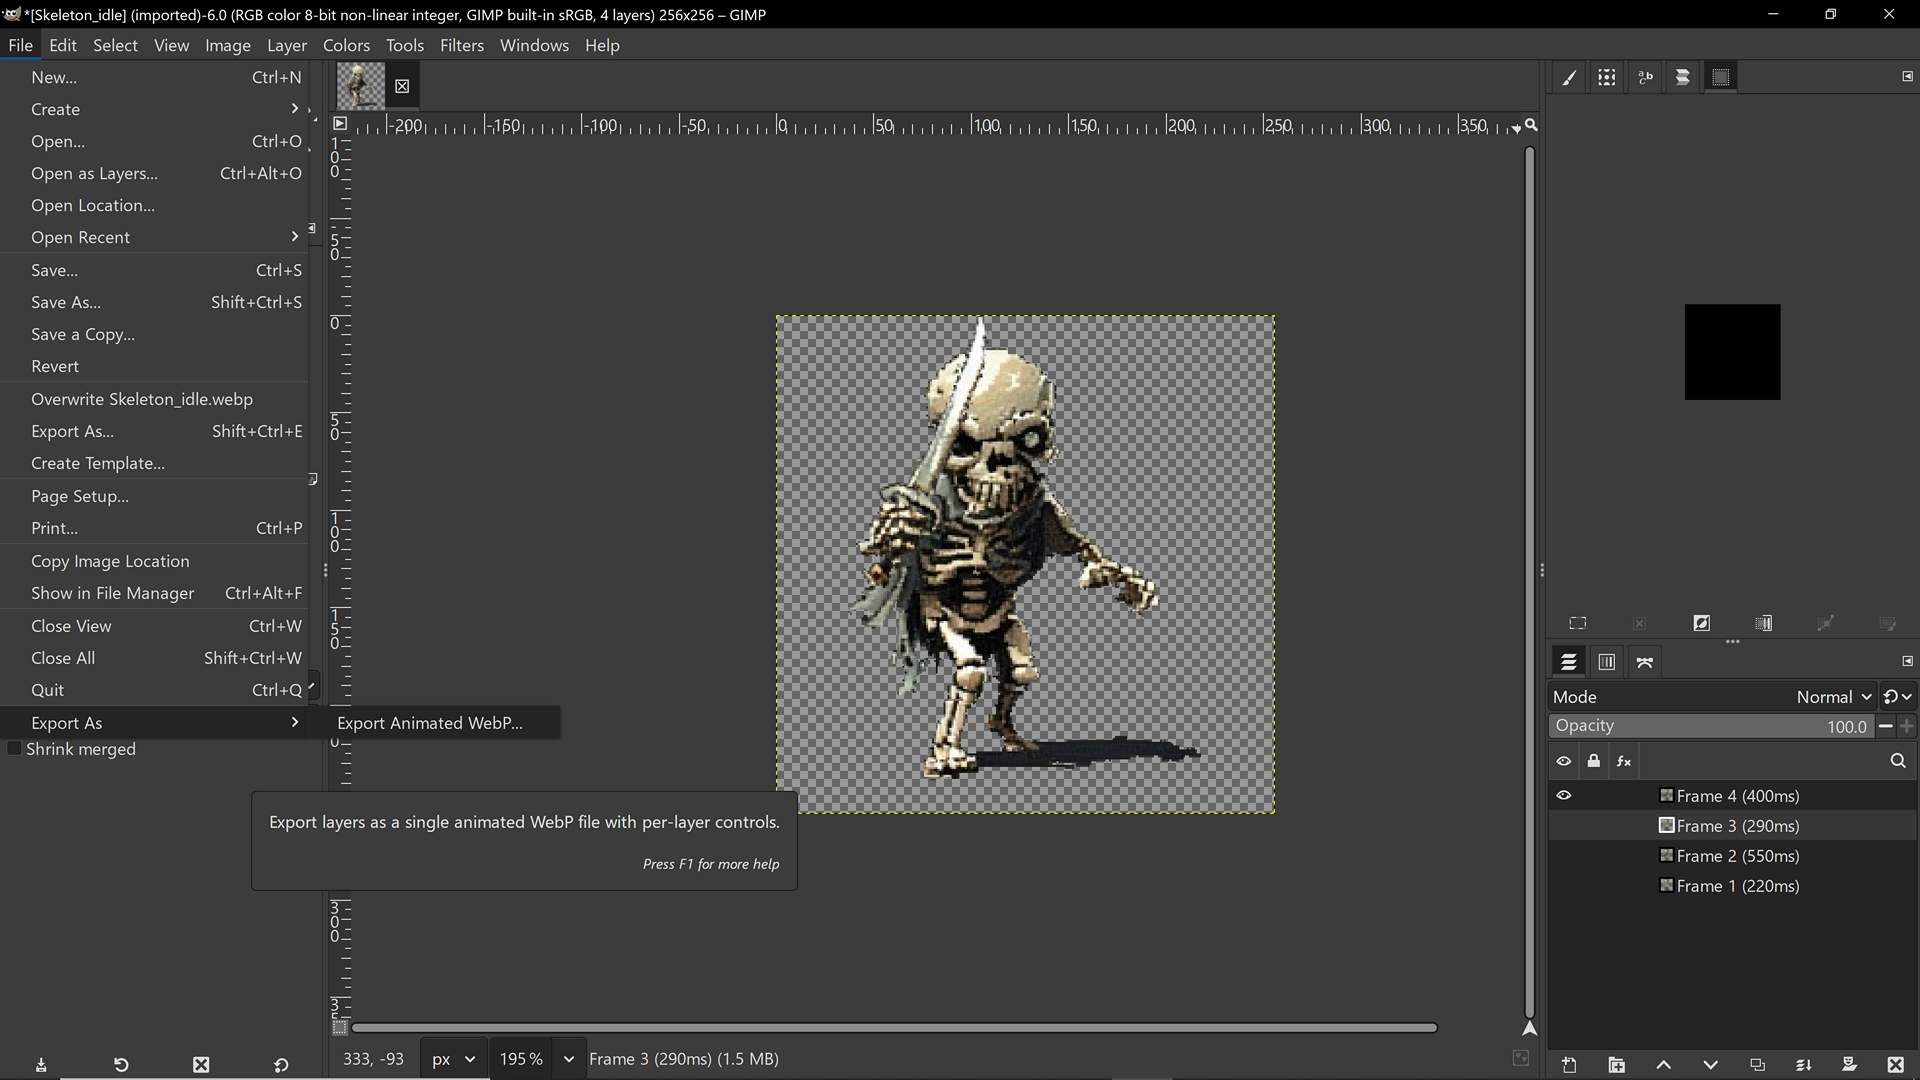The width and height of the screenshot is (1920, 1080).
Task: Click the horizontal canvas scrollbar
Action: click(894, 1028)
